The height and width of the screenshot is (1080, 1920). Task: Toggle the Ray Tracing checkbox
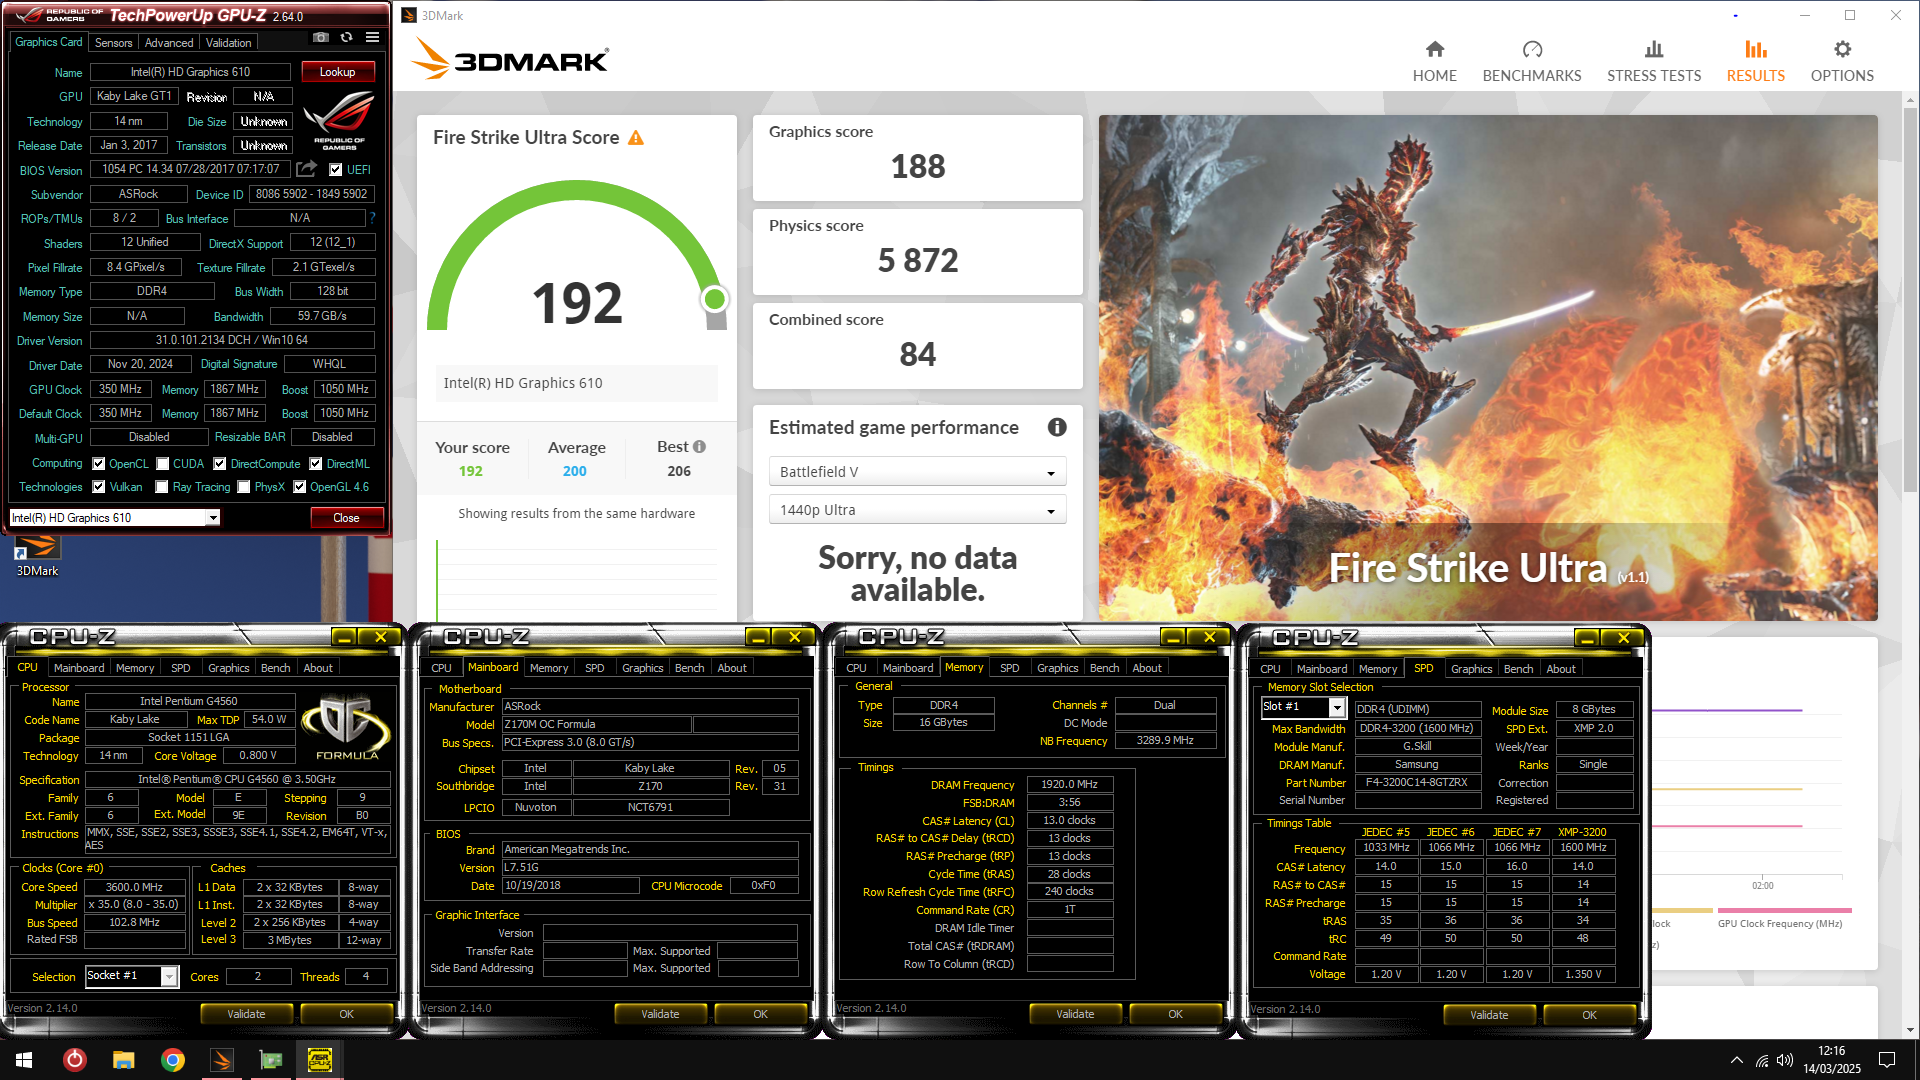point(162,487)
